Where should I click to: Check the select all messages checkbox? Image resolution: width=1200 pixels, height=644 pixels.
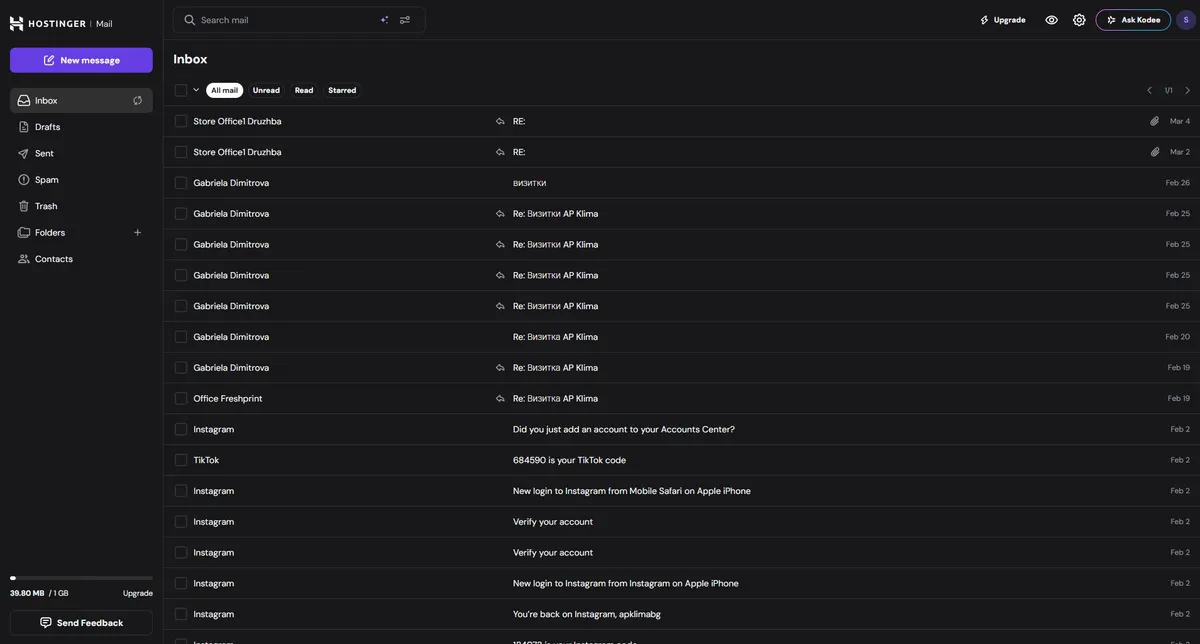[181, 90]
